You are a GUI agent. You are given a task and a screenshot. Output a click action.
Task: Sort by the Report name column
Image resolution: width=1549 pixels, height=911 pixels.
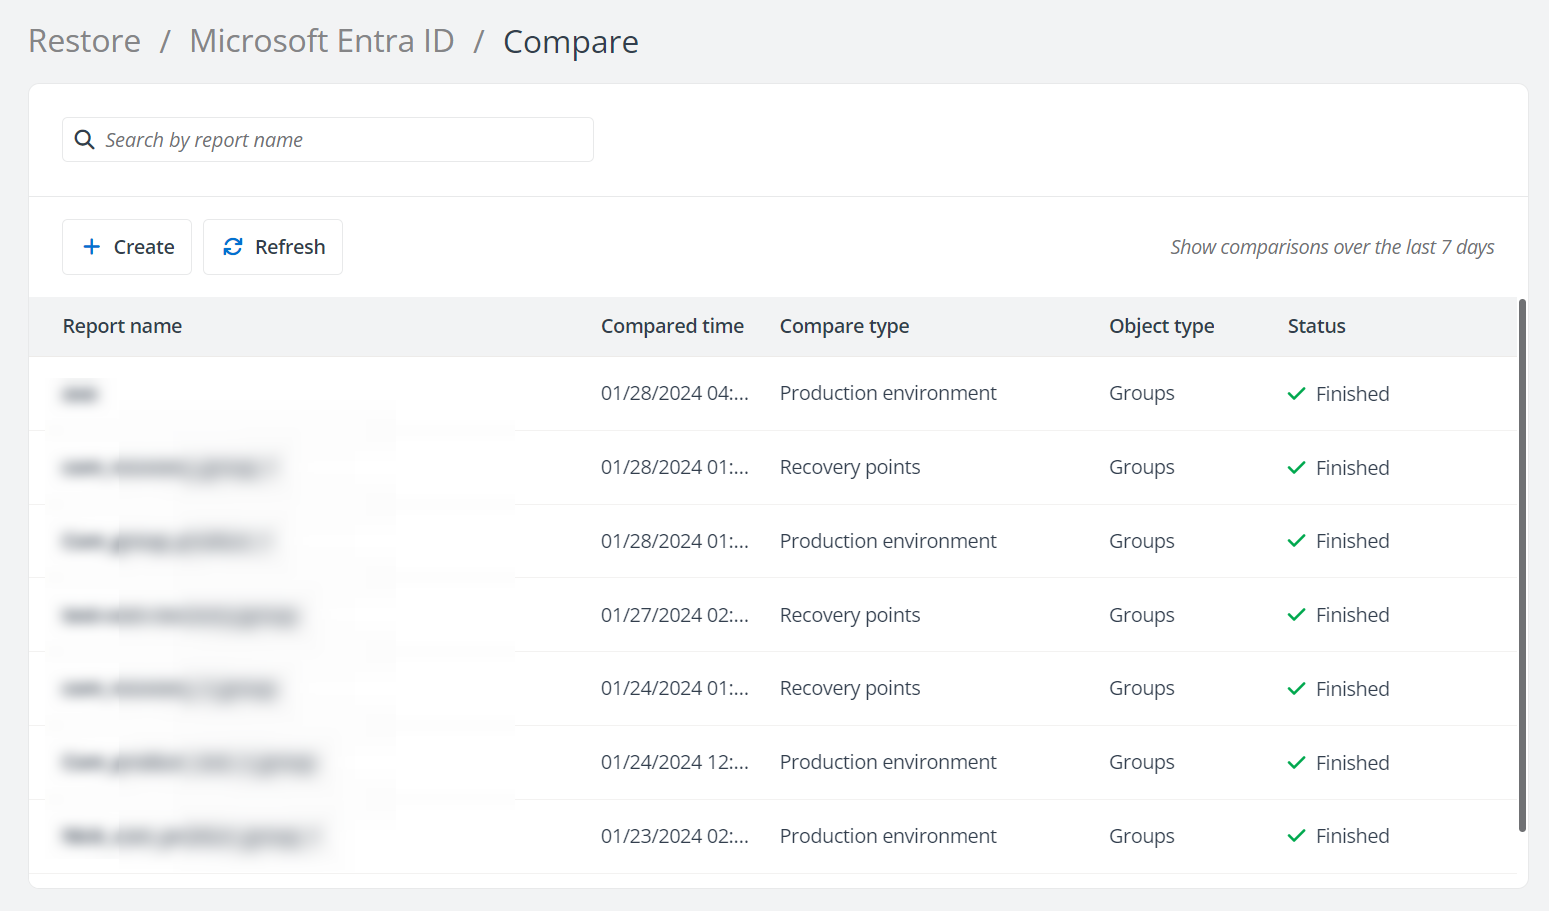(122, 326)
